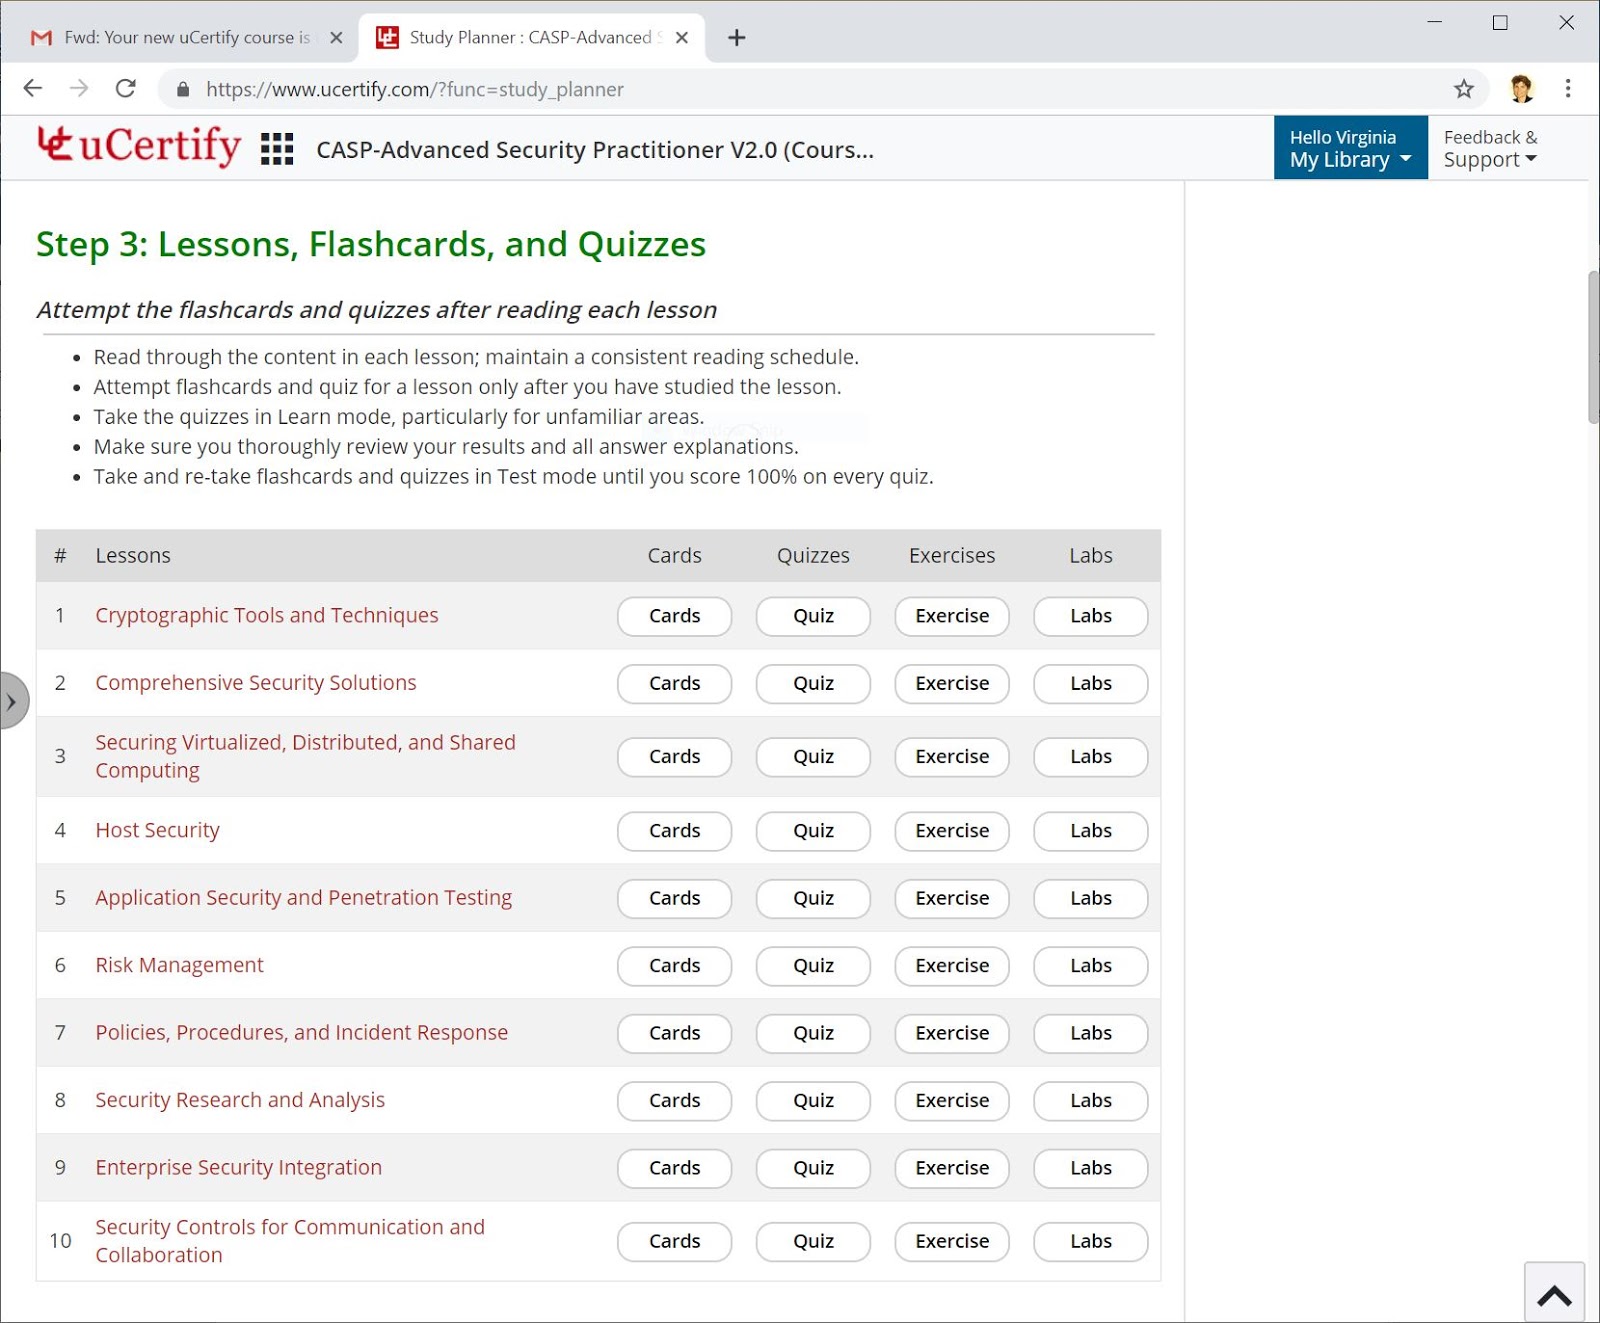Viewport: 1600px width, 1323px height.
Task: Open Cards for Cryptographic Tools lesson
Action: point(674,616)
